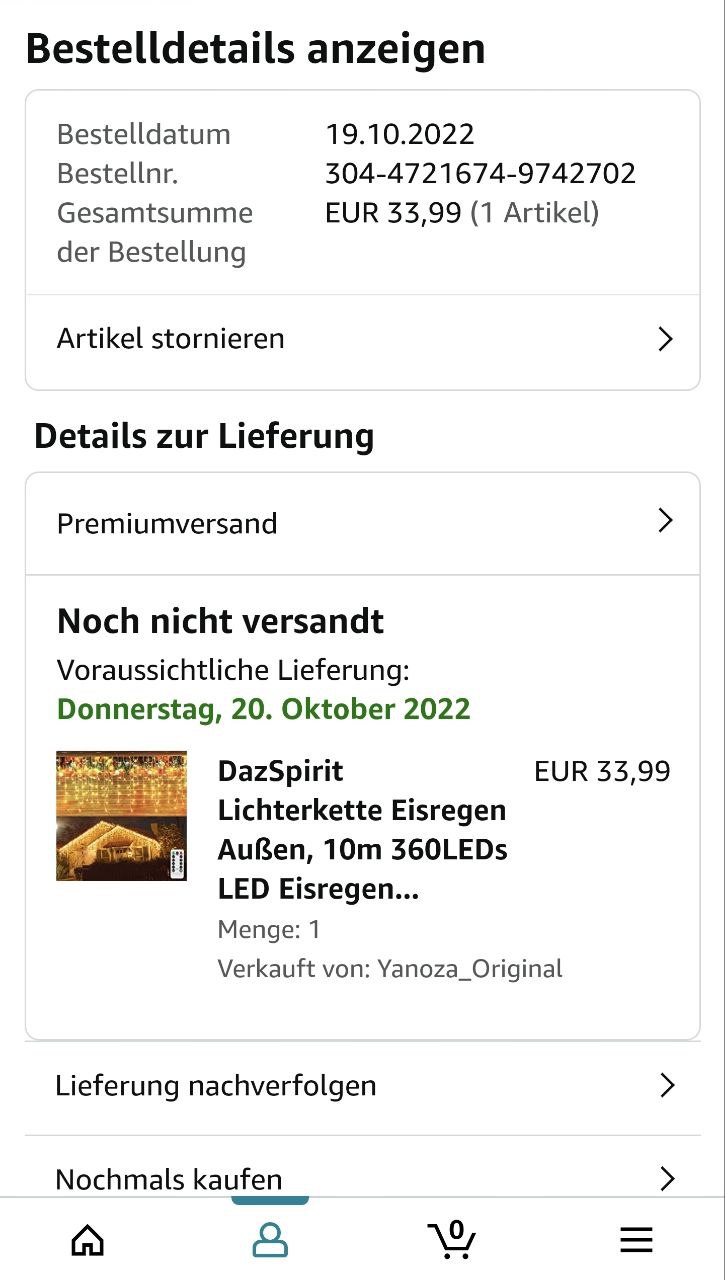Open the hamburger menu icon
This screenshot has width=725, height=1280.
[636, 1240]
